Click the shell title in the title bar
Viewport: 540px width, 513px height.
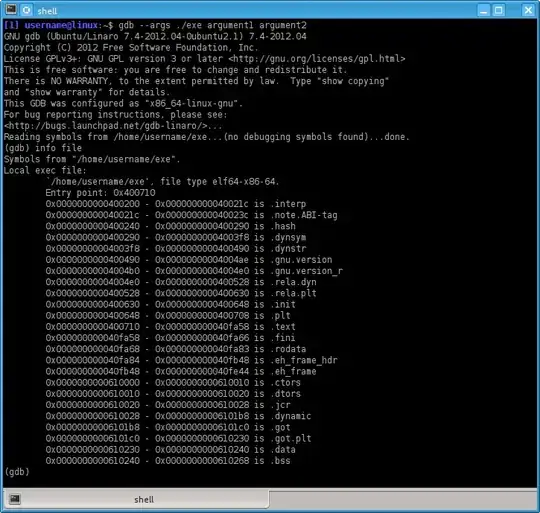(47, 11)
